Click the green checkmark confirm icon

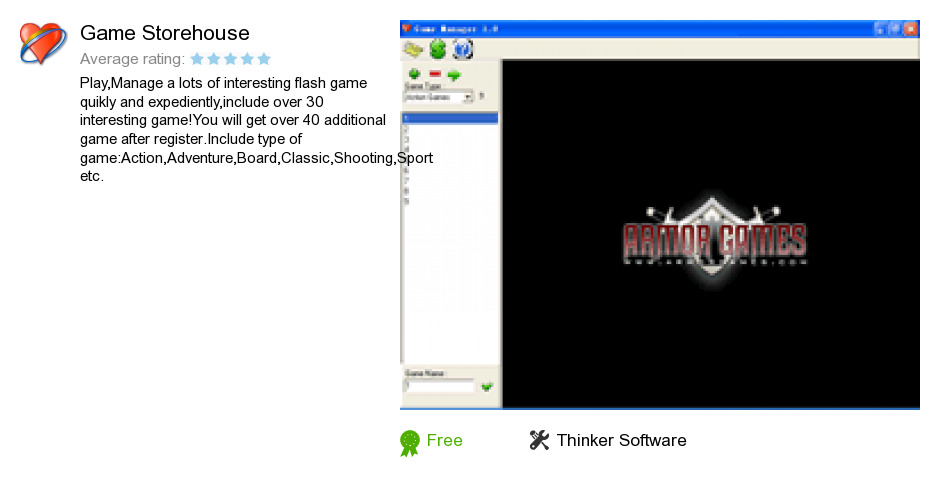click(x=487, y=387)
